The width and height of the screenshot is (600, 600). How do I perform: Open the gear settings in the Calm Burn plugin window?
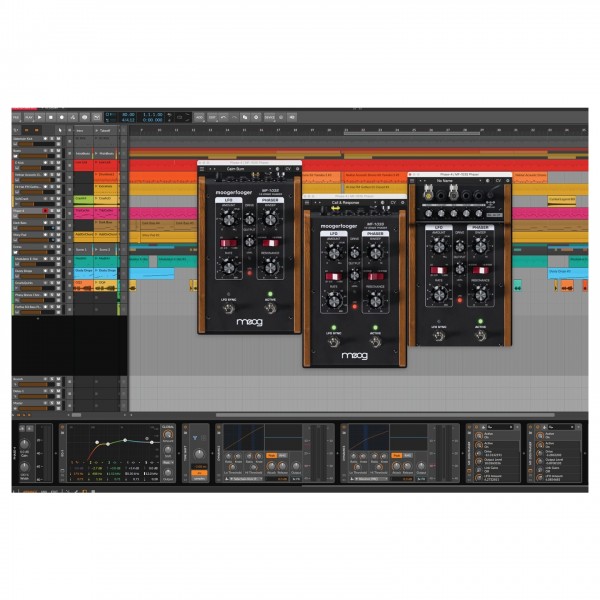(x=297, y=169)
